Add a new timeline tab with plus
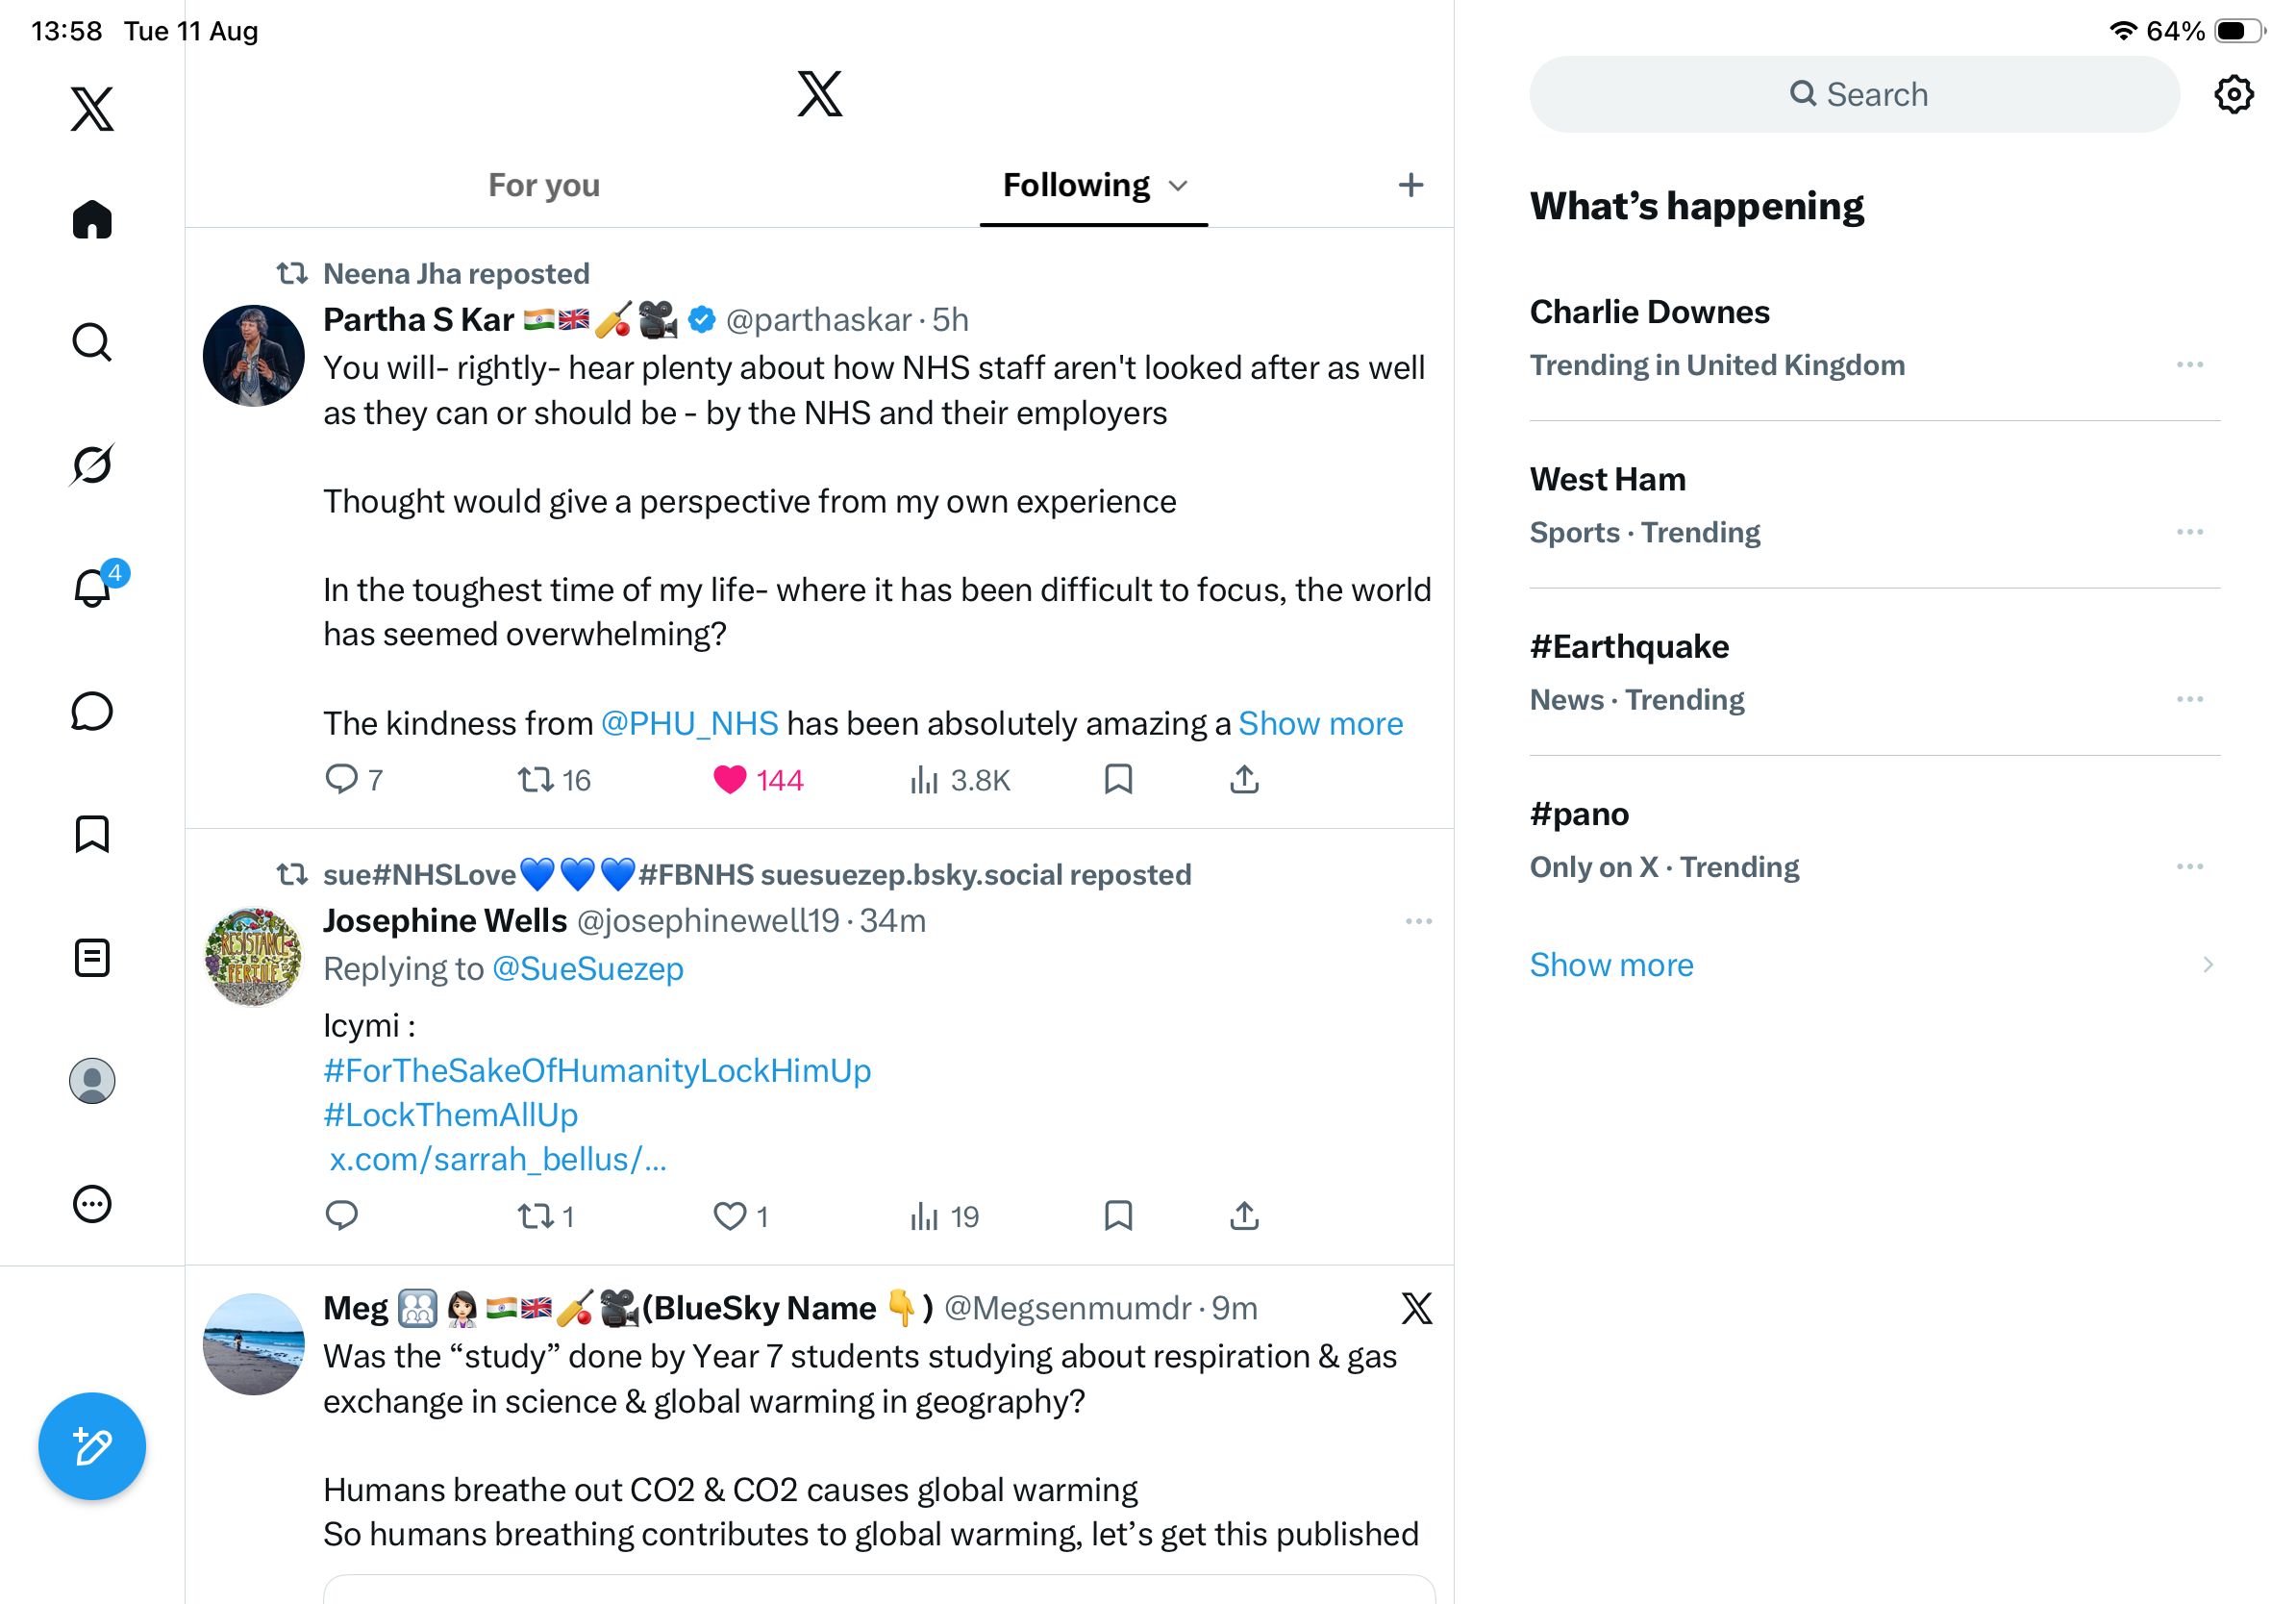This screenshot has height=1604, width=2296. click(1410, 185)
